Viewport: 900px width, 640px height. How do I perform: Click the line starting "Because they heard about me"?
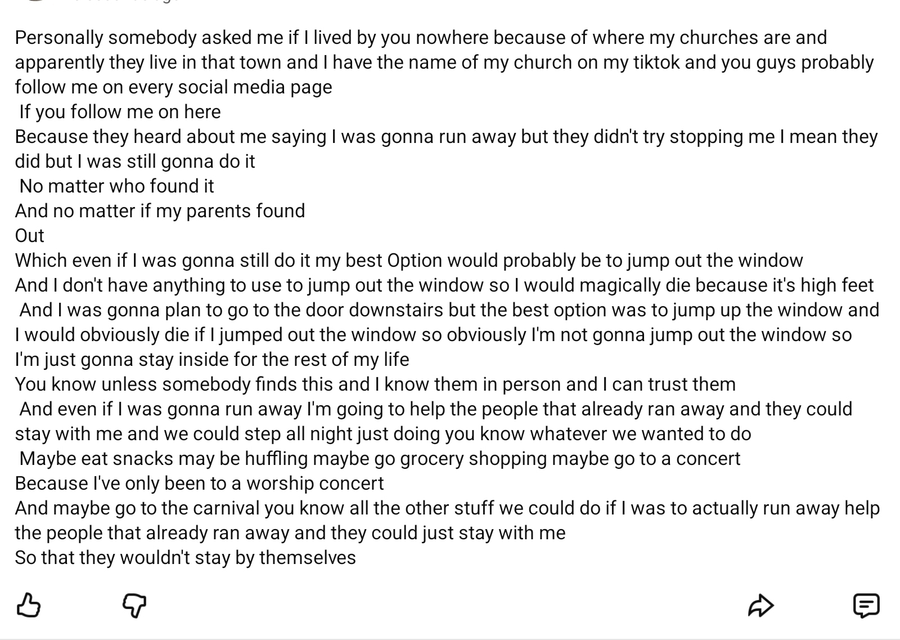click(445, 137)
